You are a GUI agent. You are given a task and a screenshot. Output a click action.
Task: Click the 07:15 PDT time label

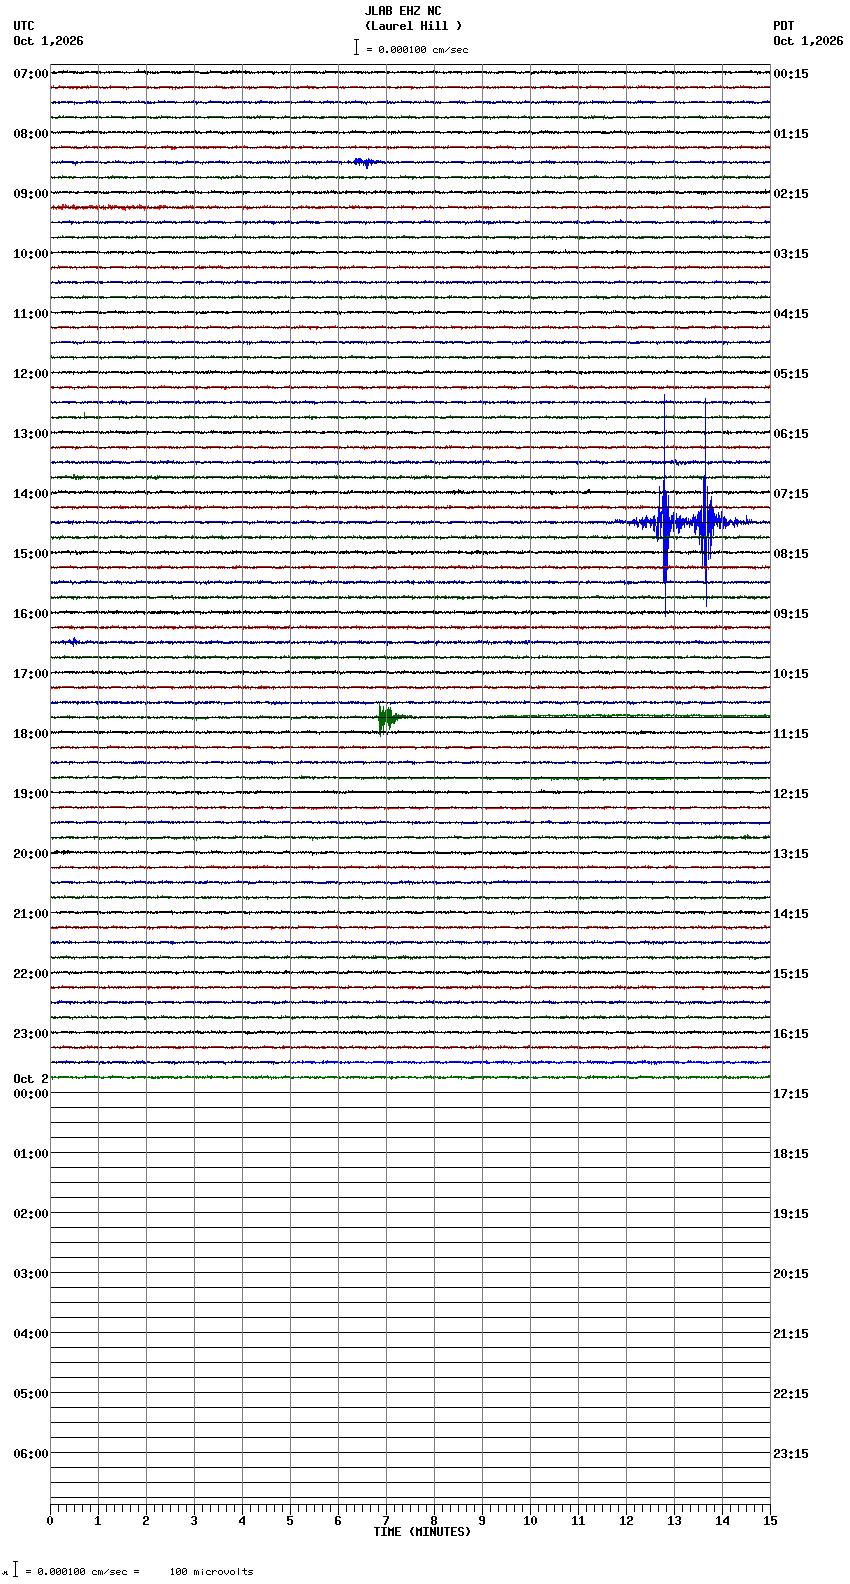pos(791,494)
